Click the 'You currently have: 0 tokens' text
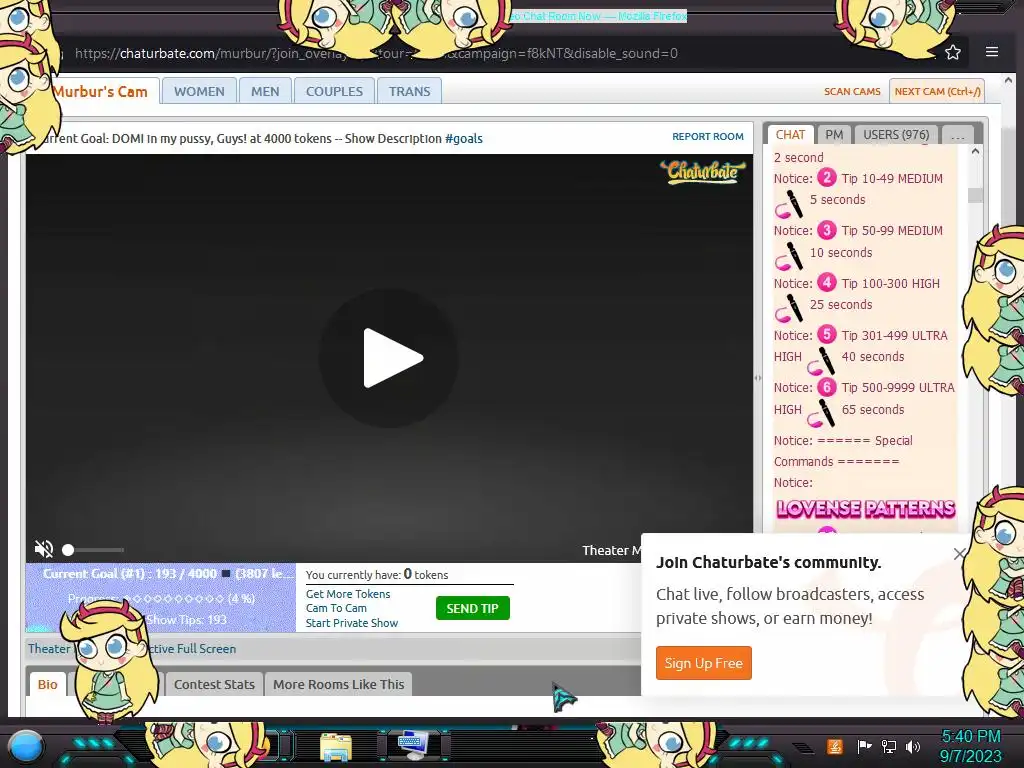 (x=377, y=575)
